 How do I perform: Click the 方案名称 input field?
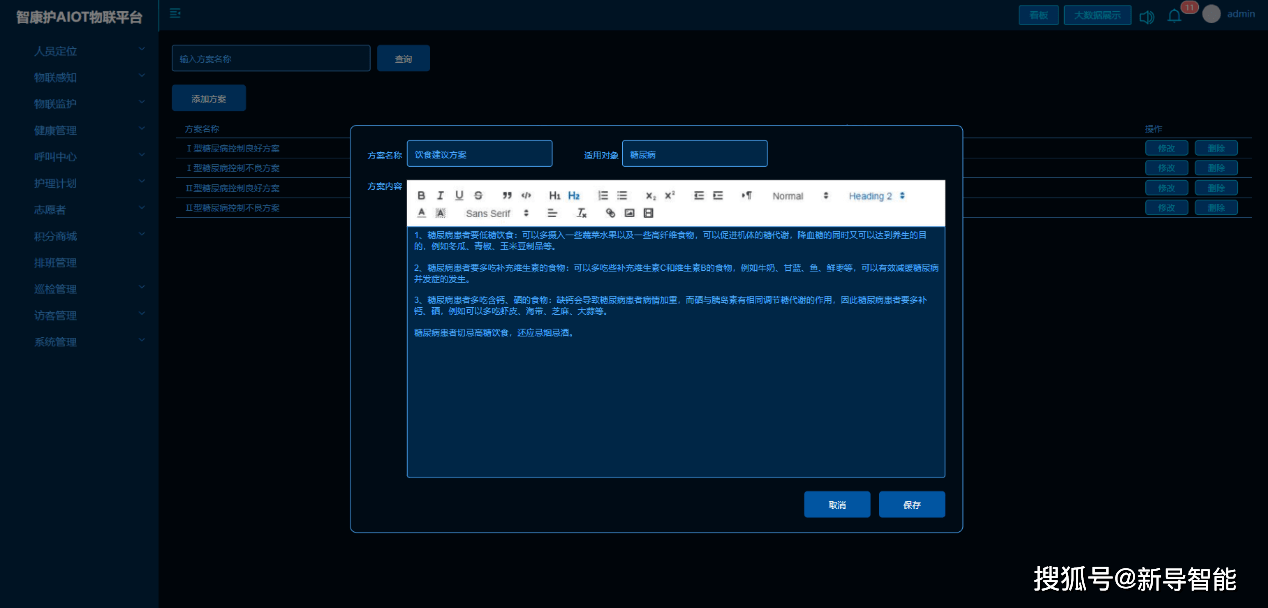pyautogui.click(x=479, y=154)
